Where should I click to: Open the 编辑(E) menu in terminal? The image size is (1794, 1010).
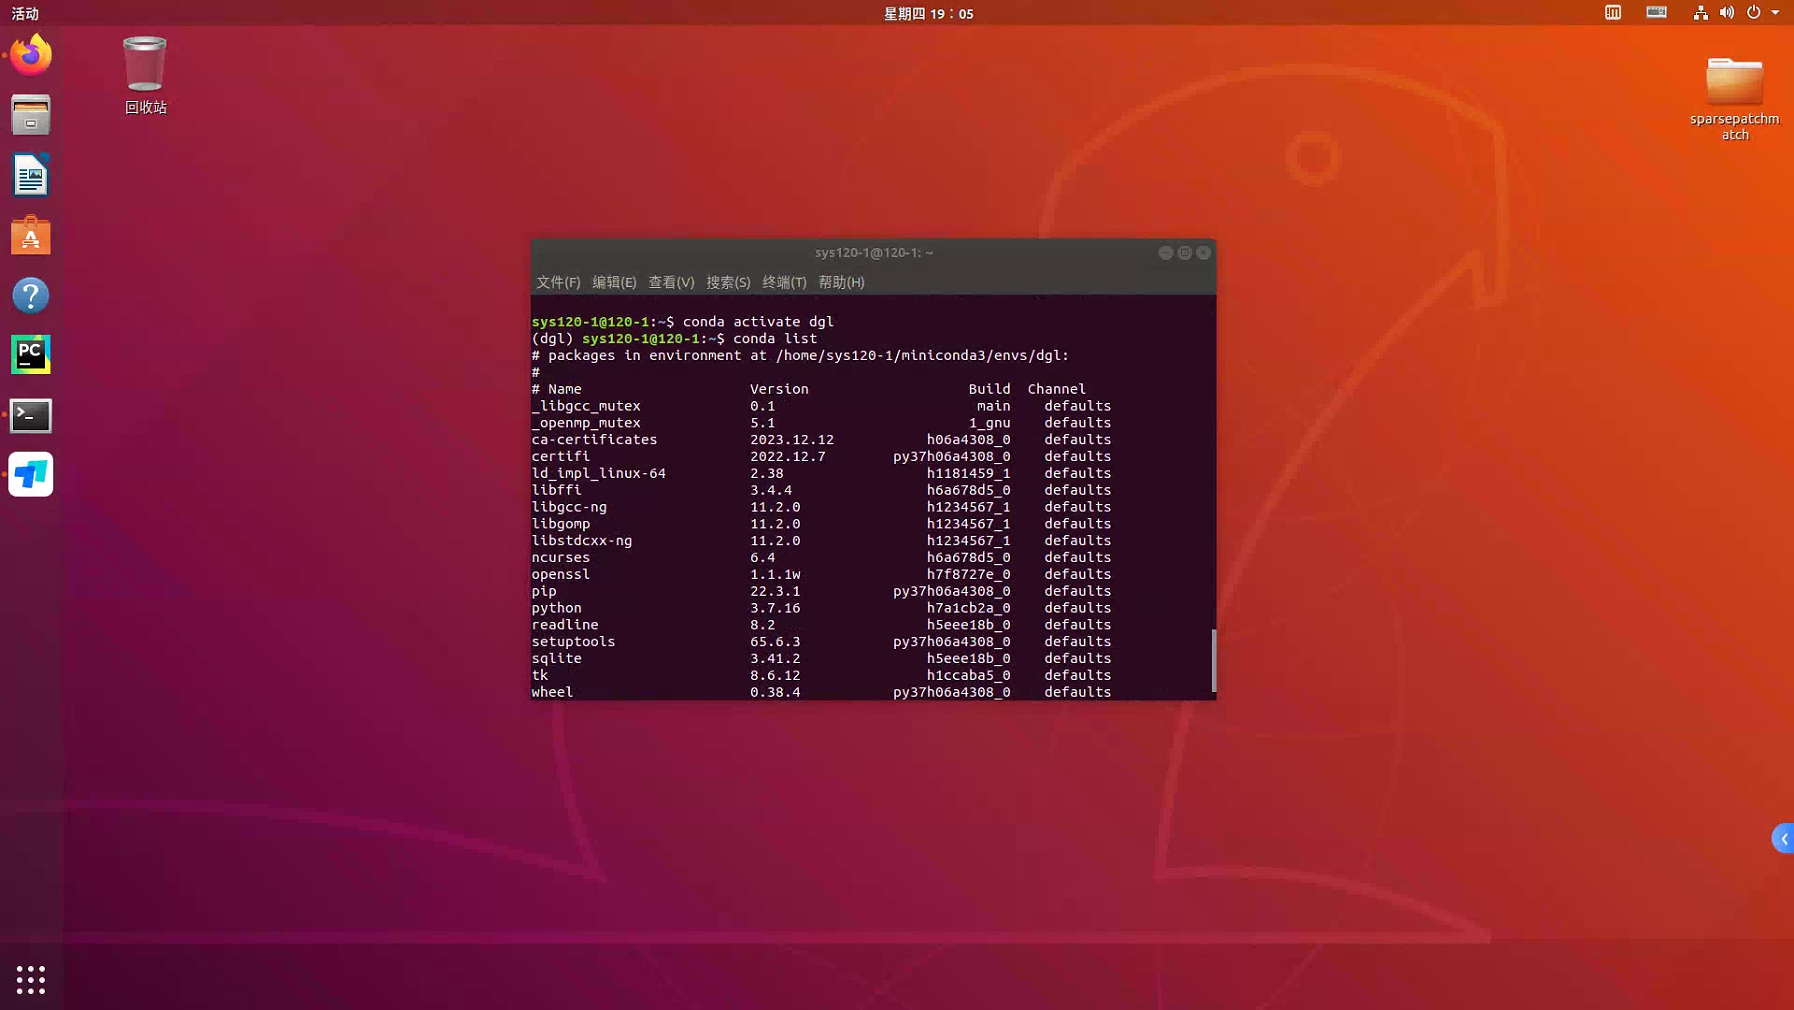tap(614, 282)
